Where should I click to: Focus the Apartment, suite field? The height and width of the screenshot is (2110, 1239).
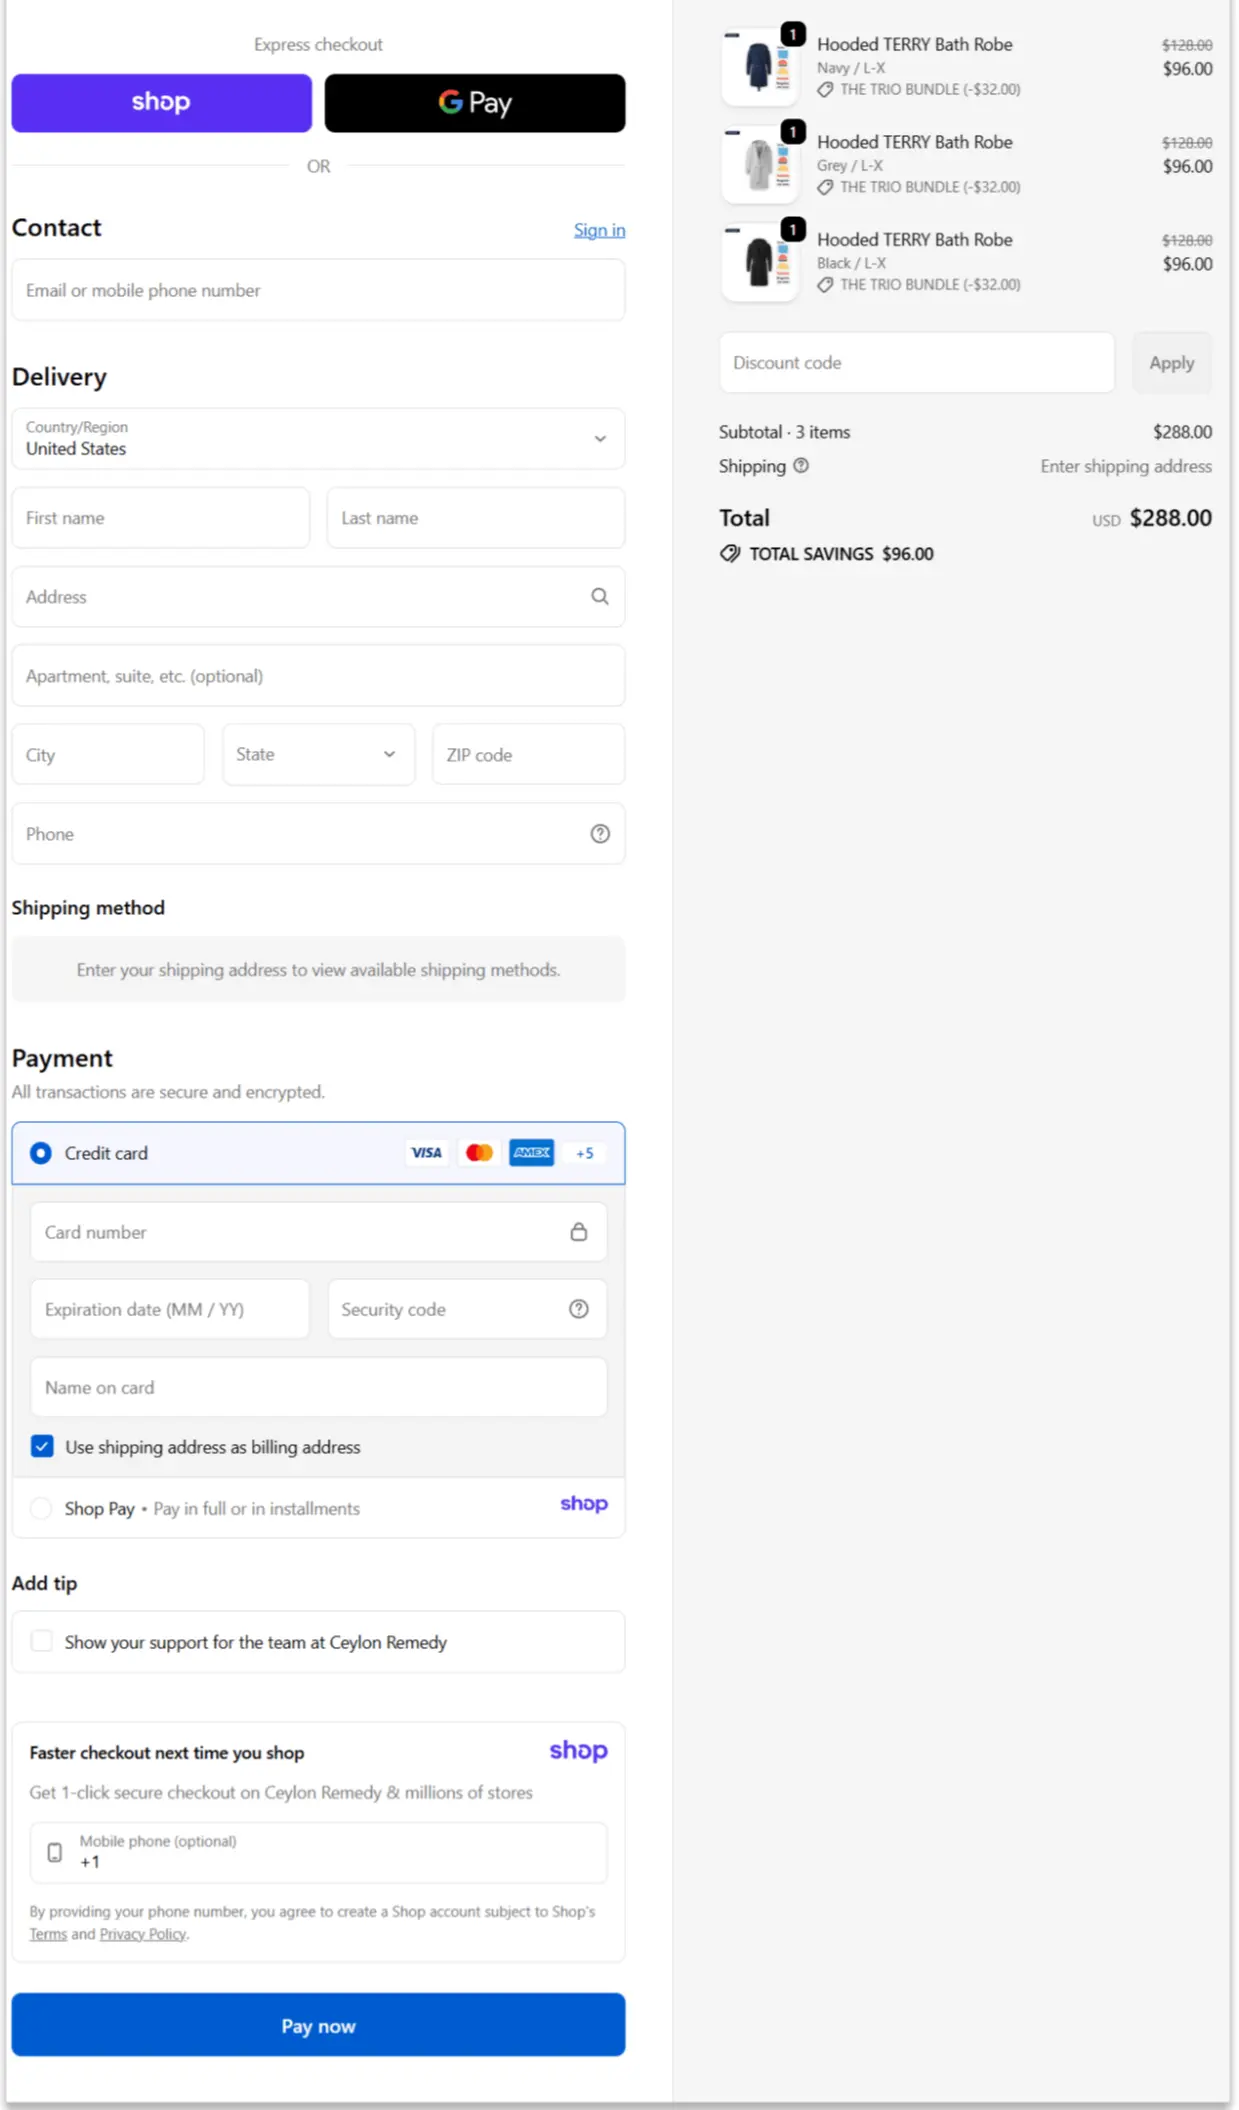[318, 676]
